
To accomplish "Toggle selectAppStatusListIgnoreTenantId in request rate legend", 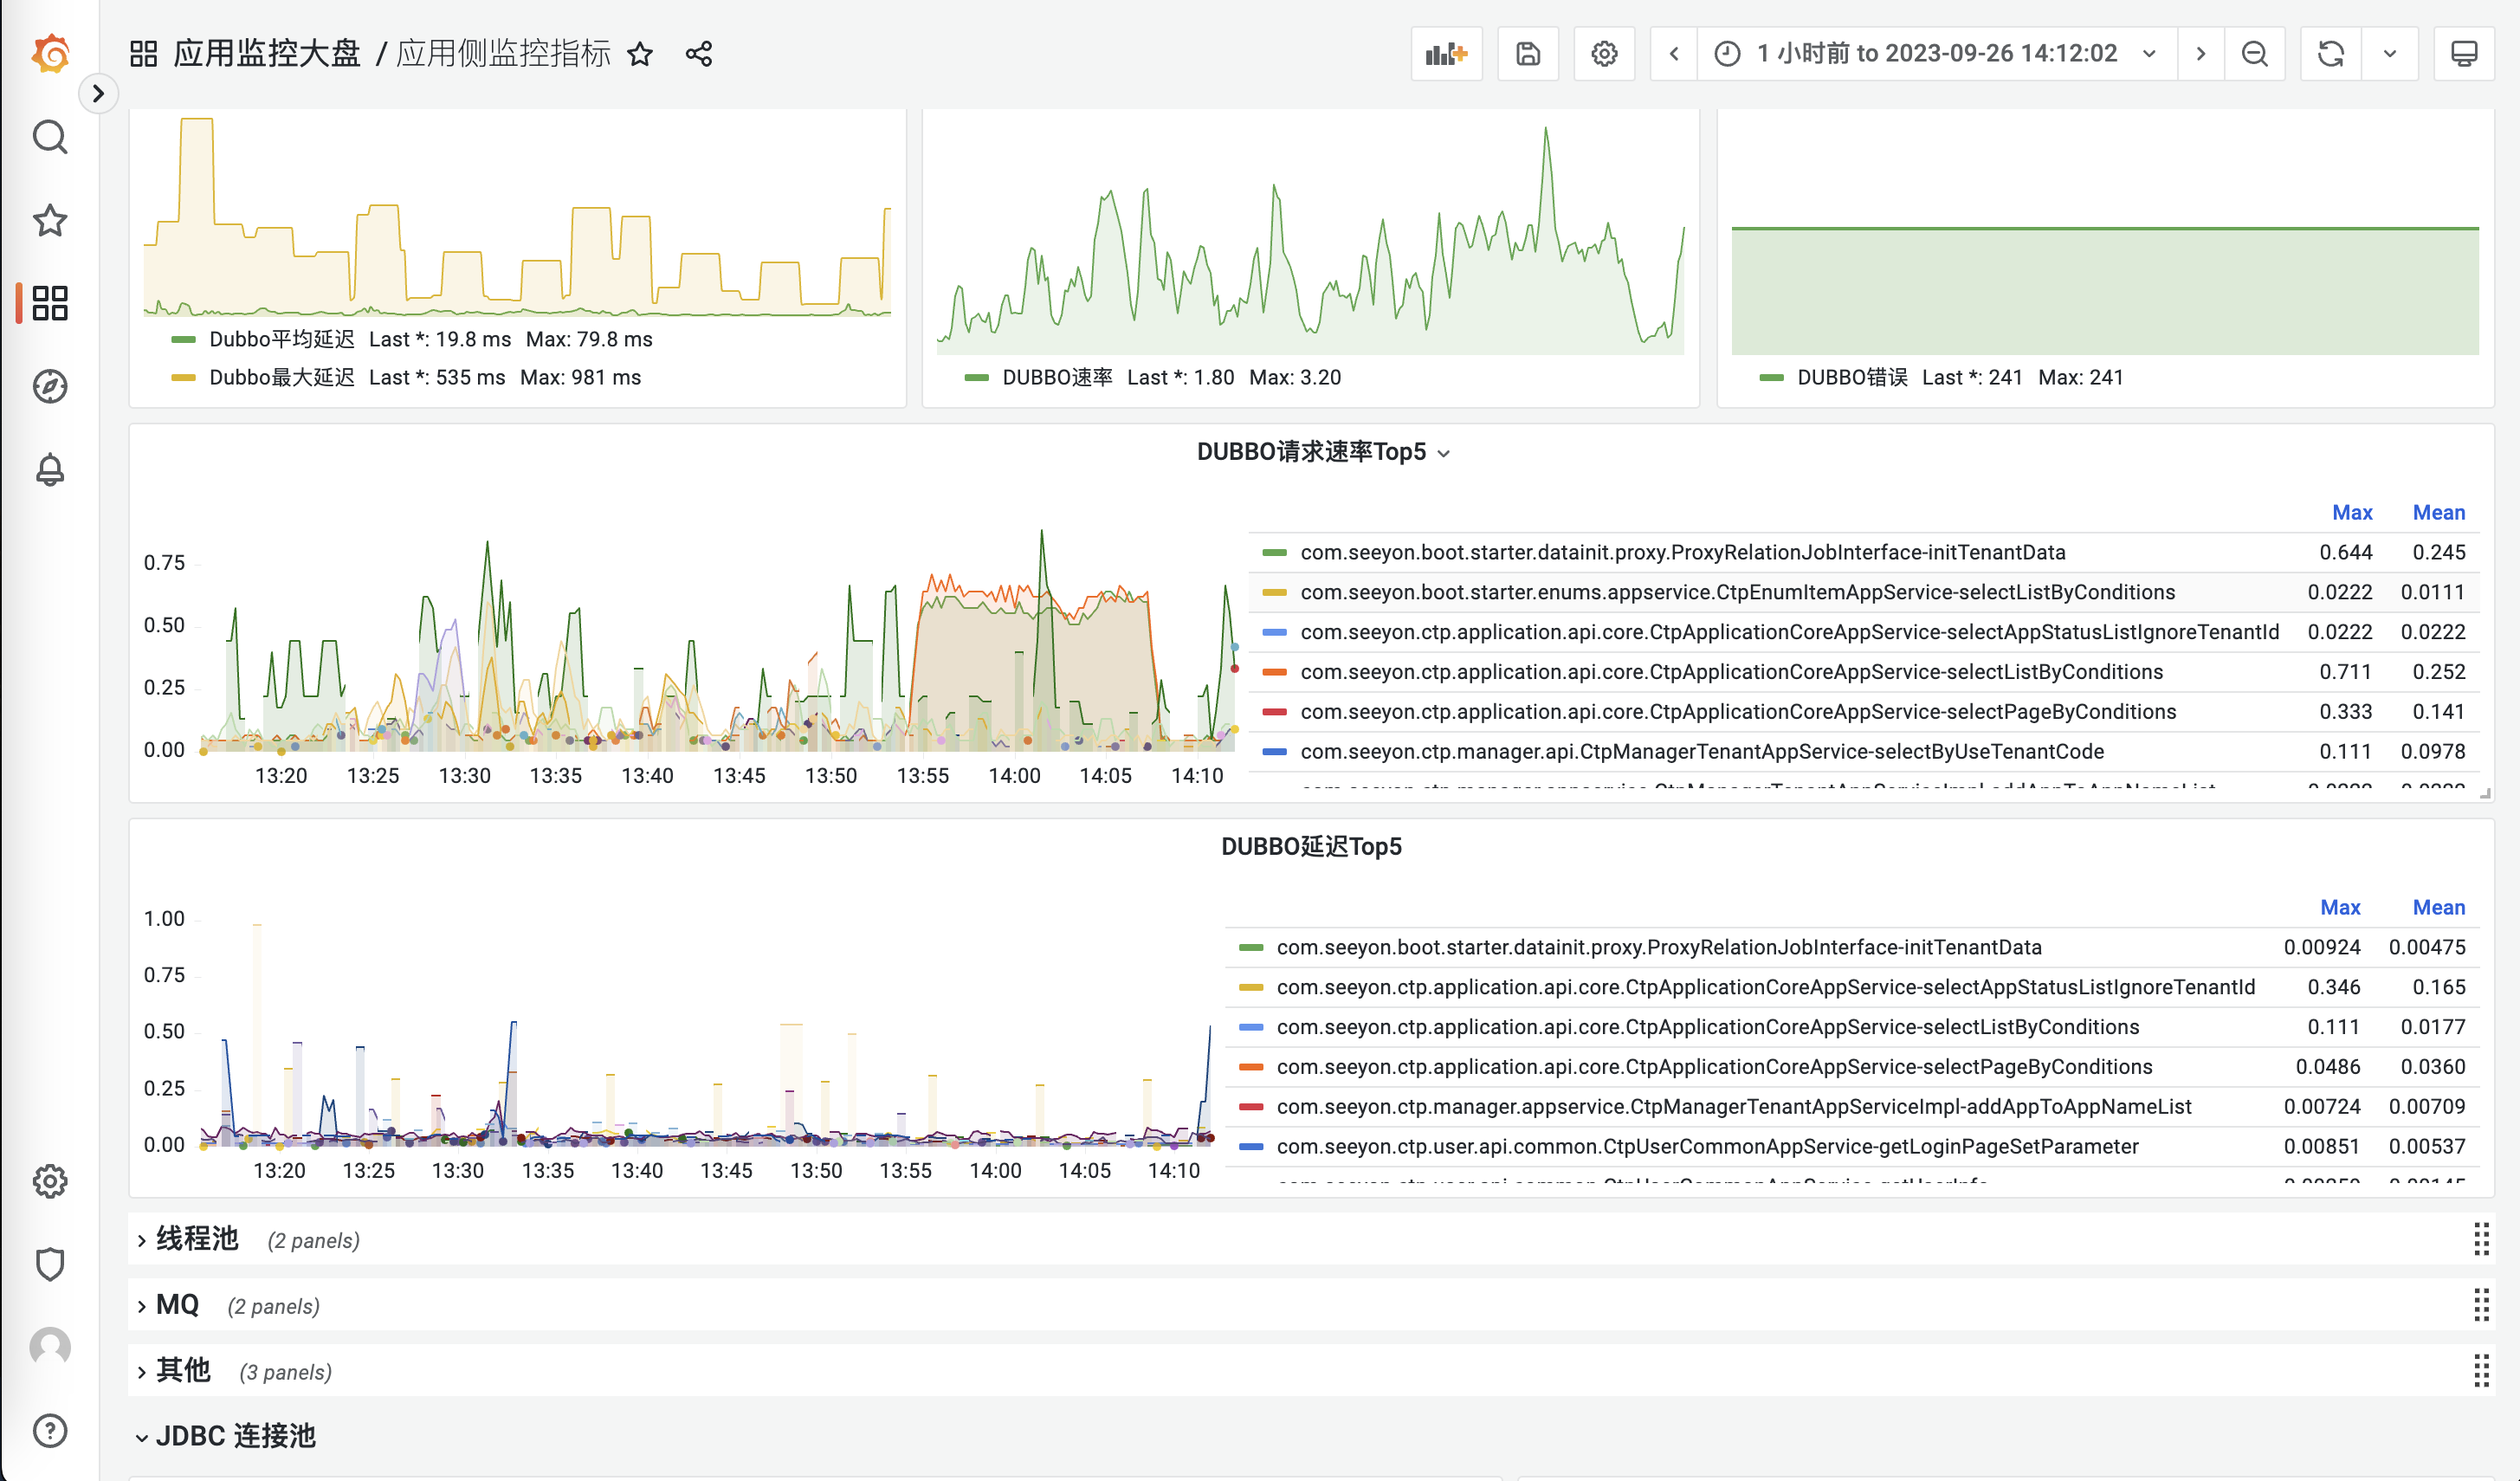I will 1789,632.
